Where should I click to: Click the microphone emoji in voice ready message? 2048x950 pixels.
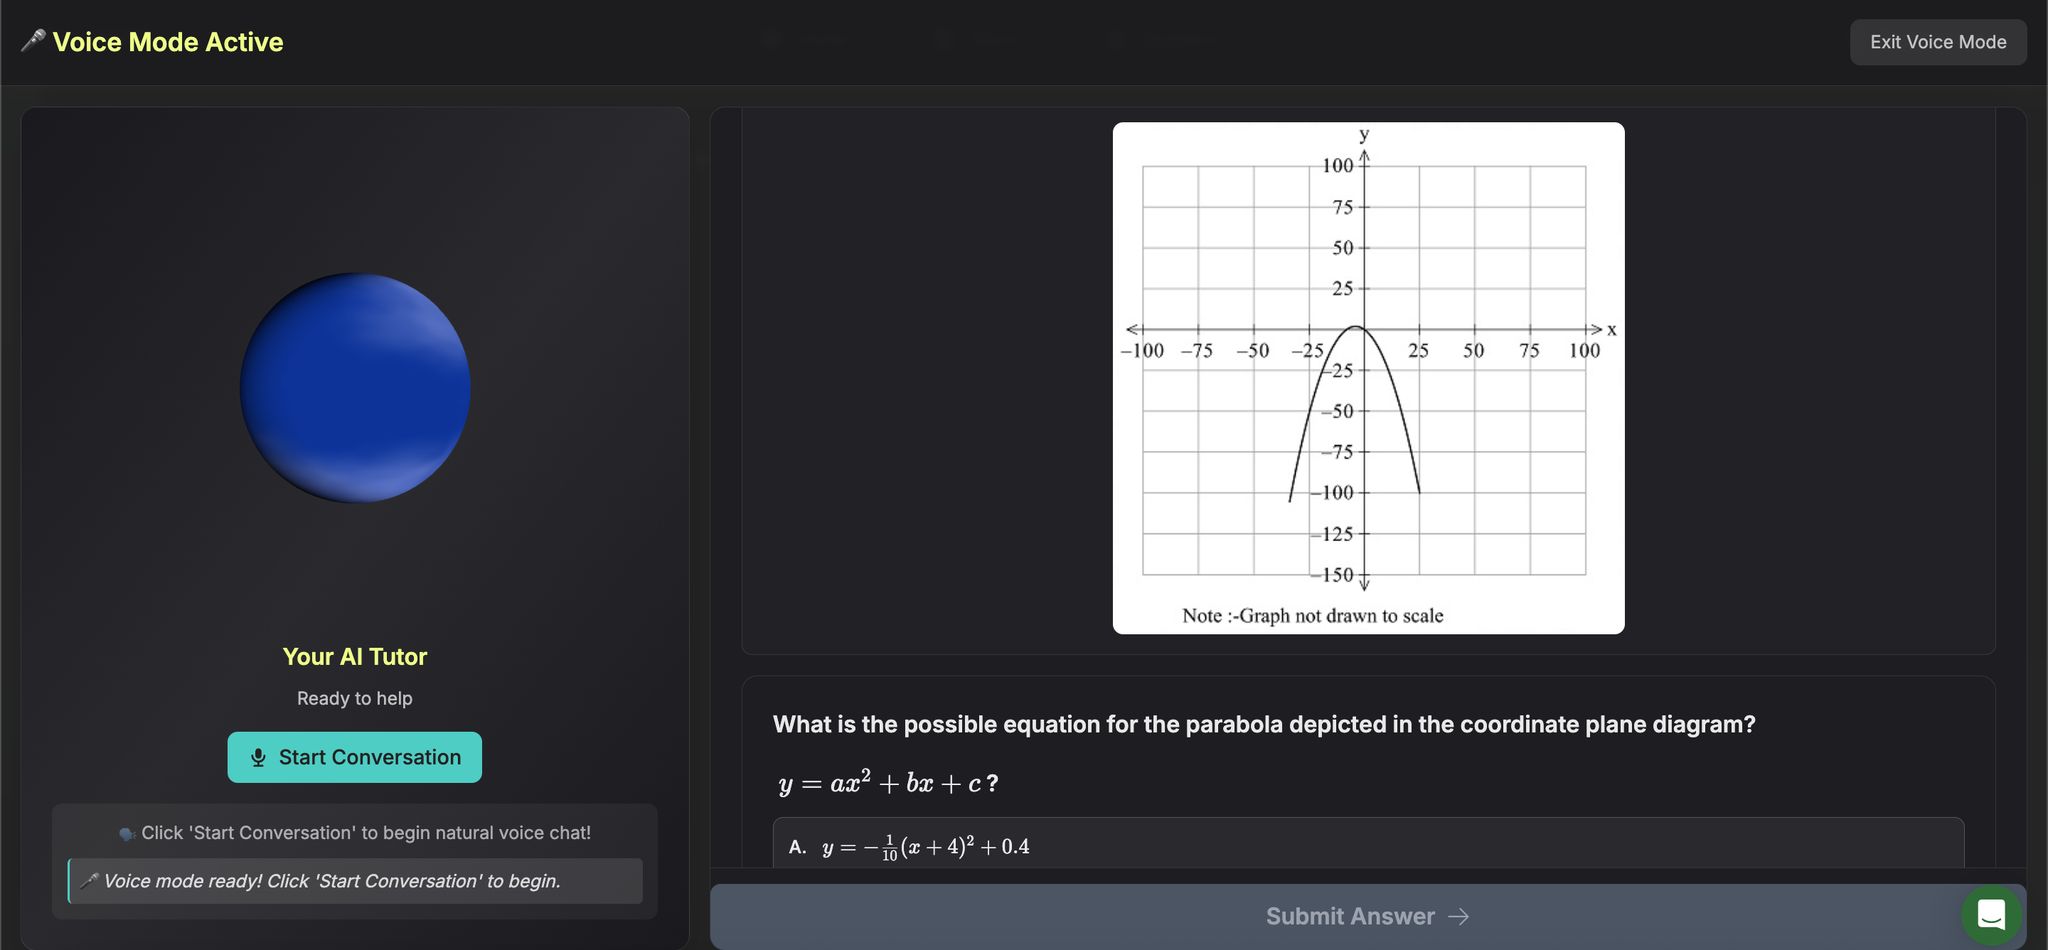(x=89, y=881)
